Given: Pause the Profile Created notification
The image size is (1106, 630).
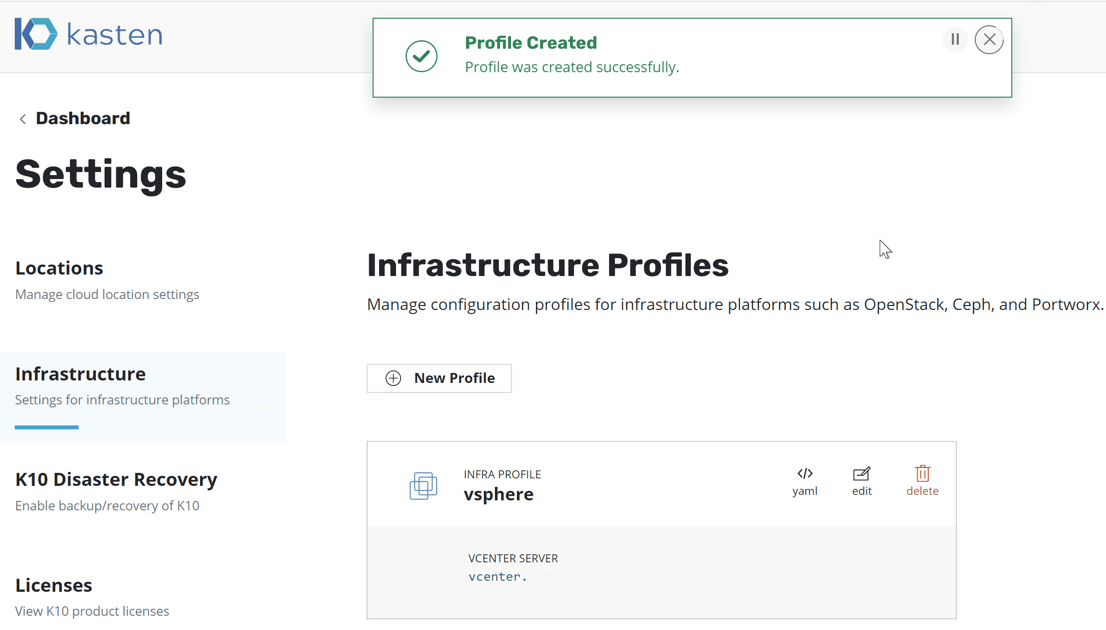Looking at the screenshot, I should 955,40.
